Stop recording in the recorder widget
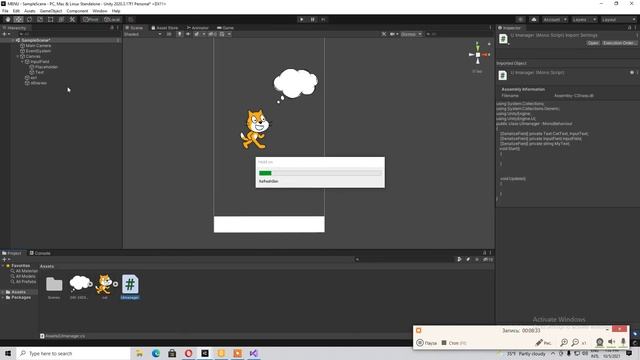 click(x=453, y=343)
